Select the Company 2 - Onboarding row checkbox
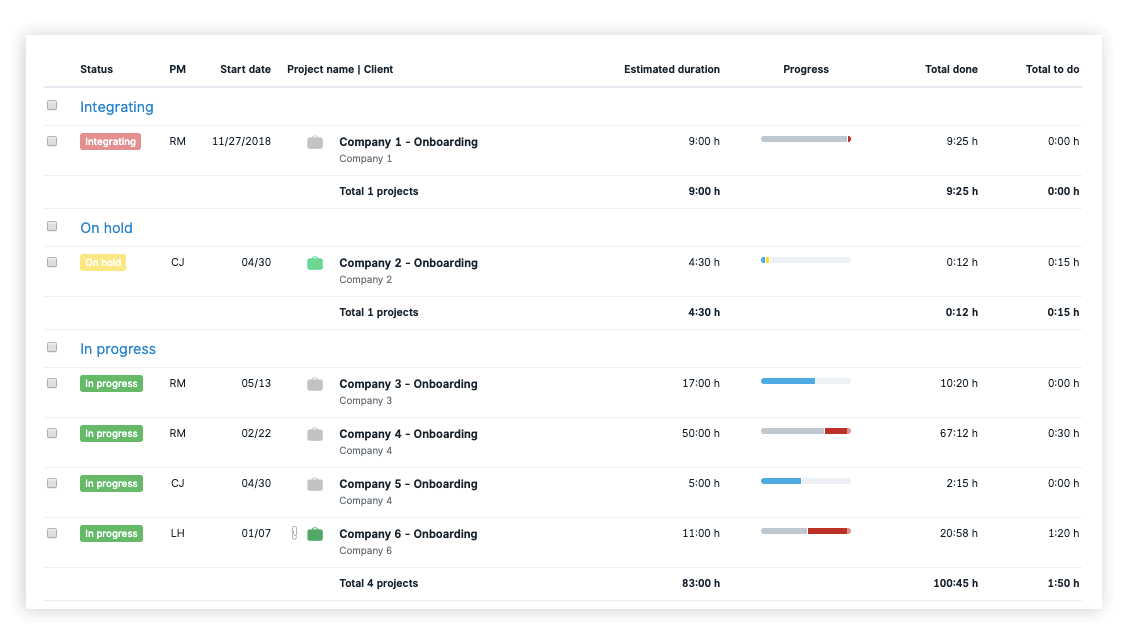 (x=52, y=262)
